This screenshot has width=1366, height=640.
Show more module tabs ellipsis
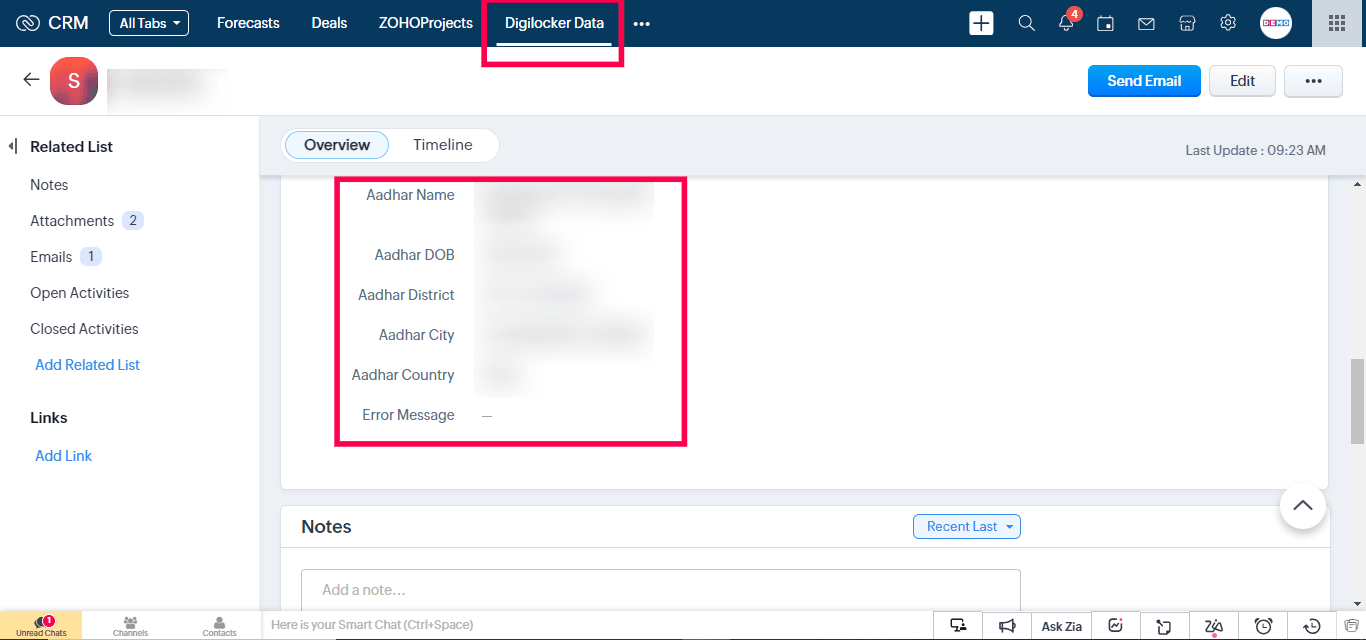pos(642,24)
